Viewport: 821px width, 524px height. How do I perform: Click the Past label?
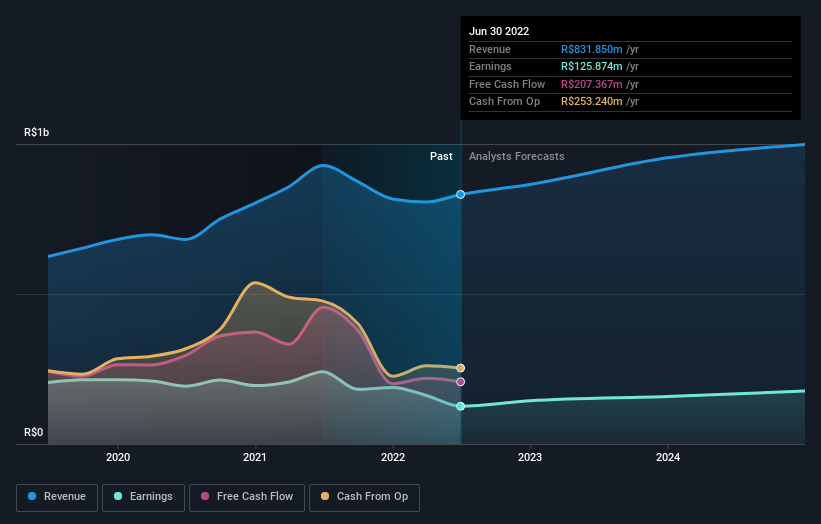[441, 156]
